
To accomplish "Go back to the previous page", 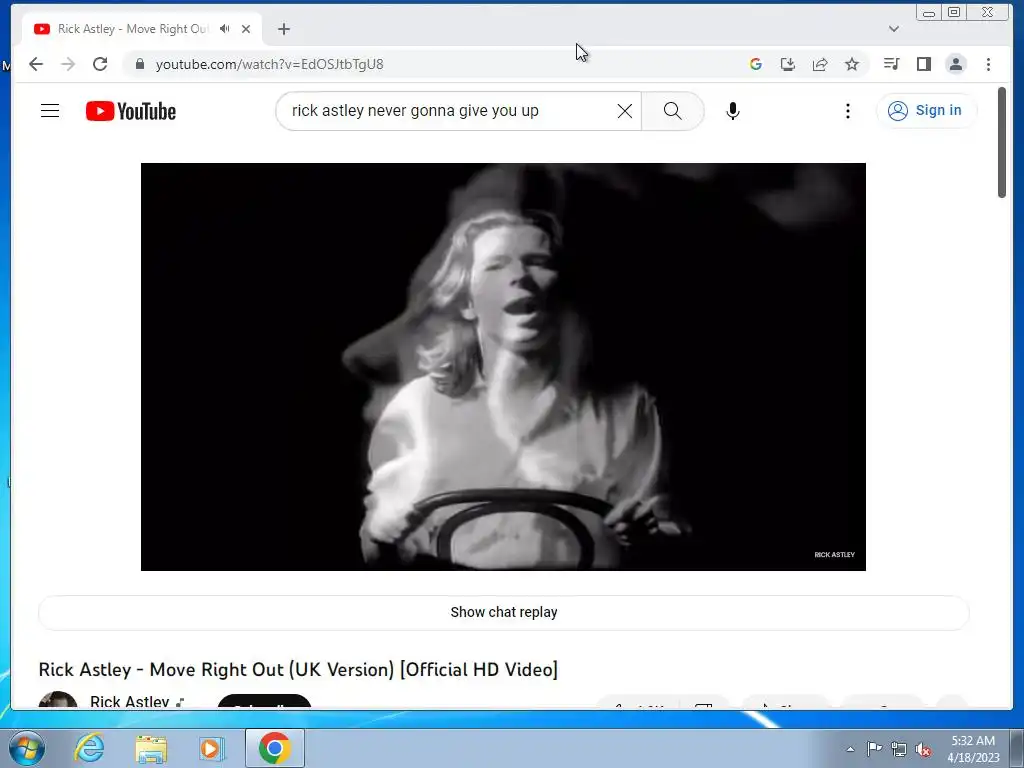I will (x=36, y=64).
